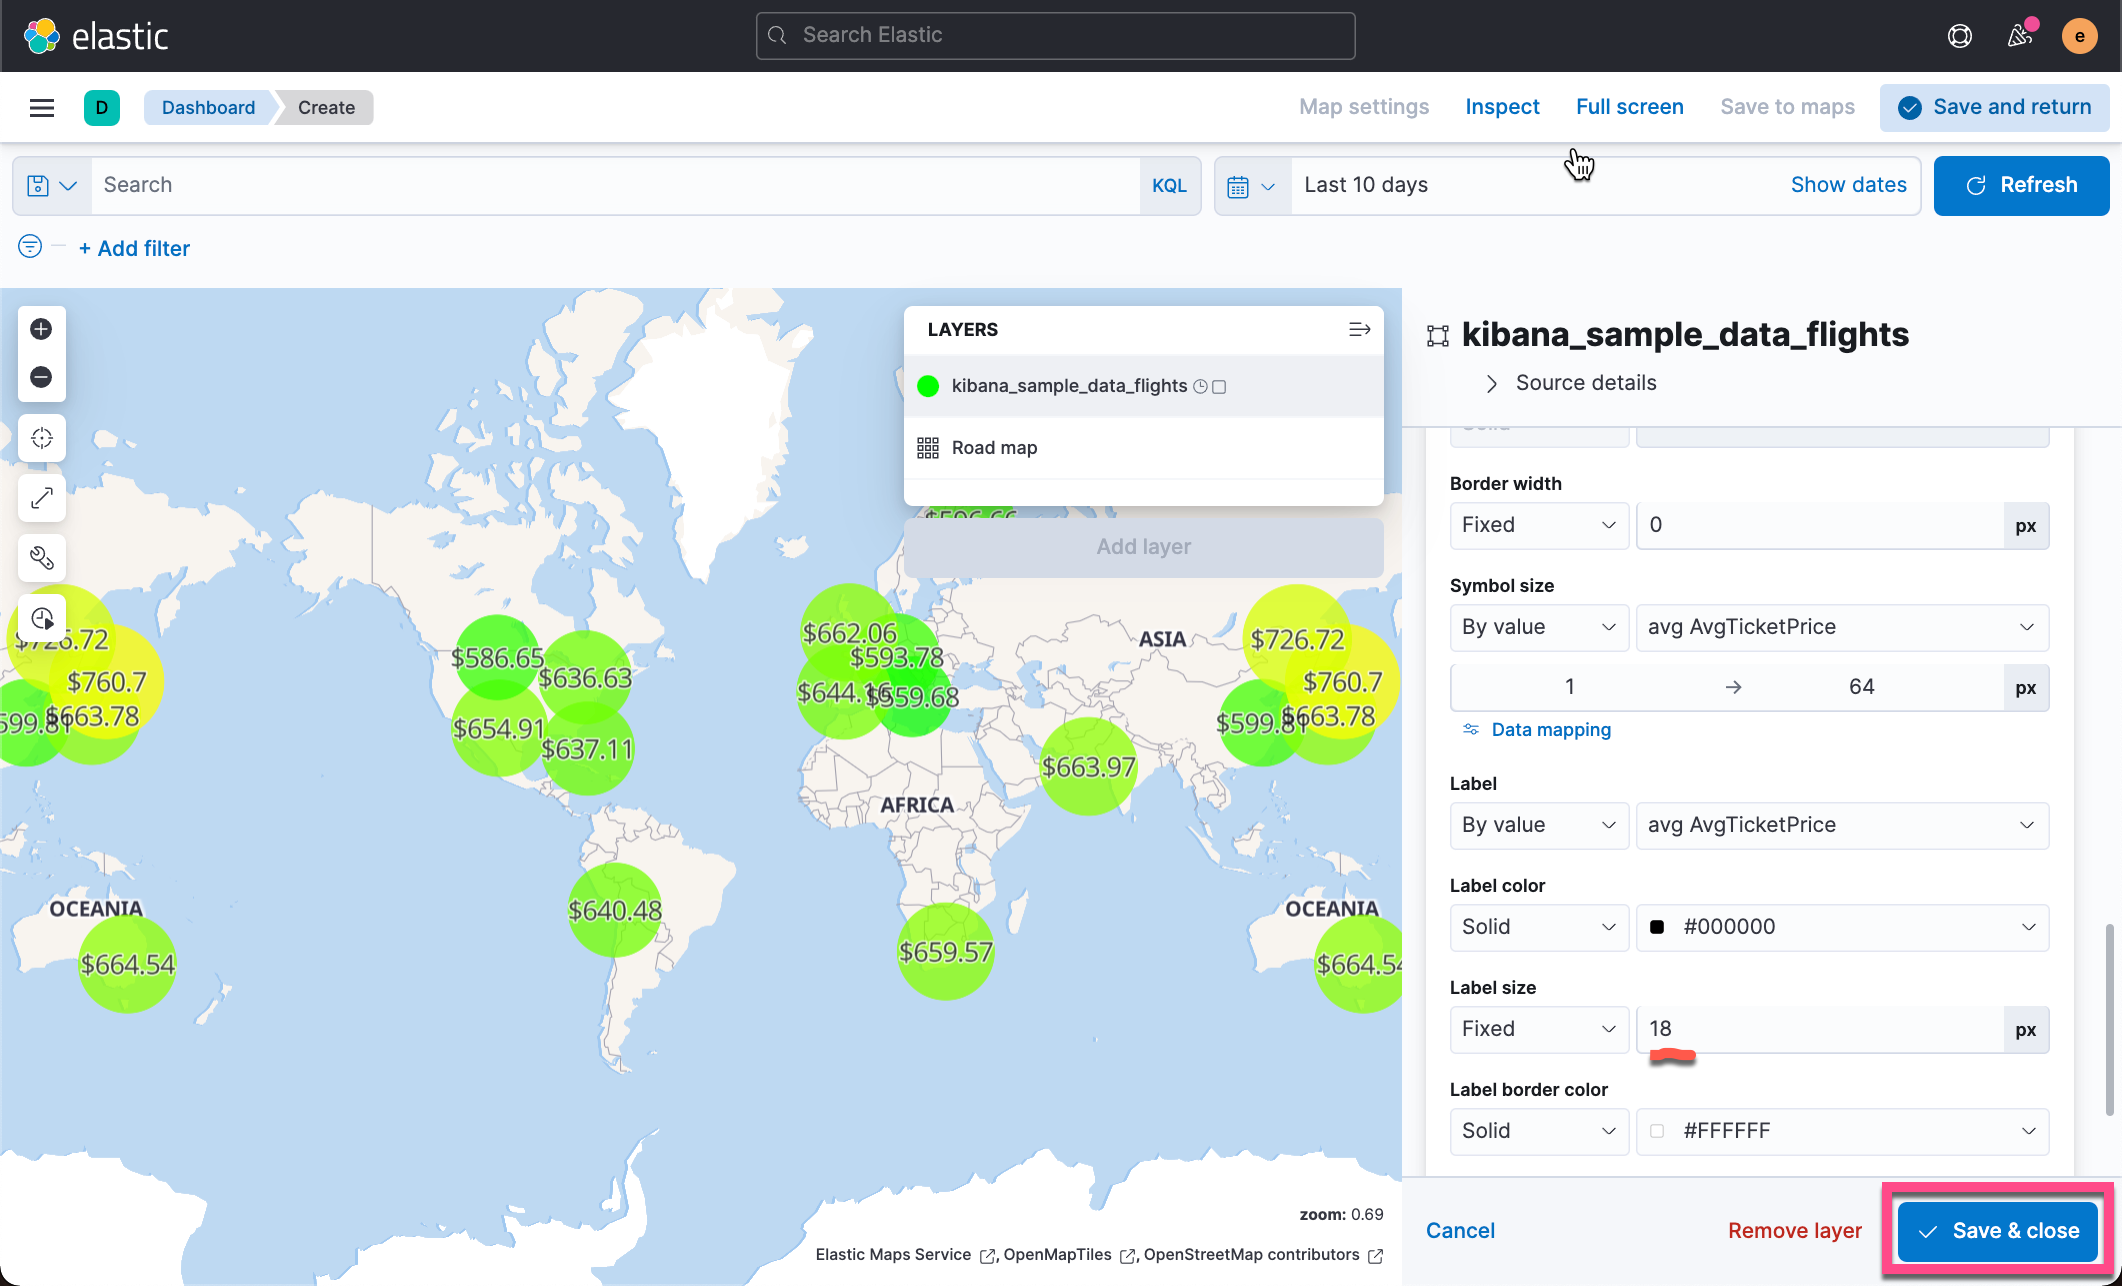Screen dimensions: 2122x1286
Task: Open Symbol size By value dropdown
Action: pos(1538,627)
